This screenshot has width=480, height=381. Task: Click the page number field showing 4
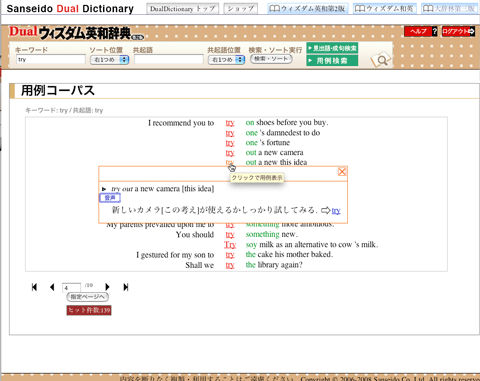pos(71,288)
